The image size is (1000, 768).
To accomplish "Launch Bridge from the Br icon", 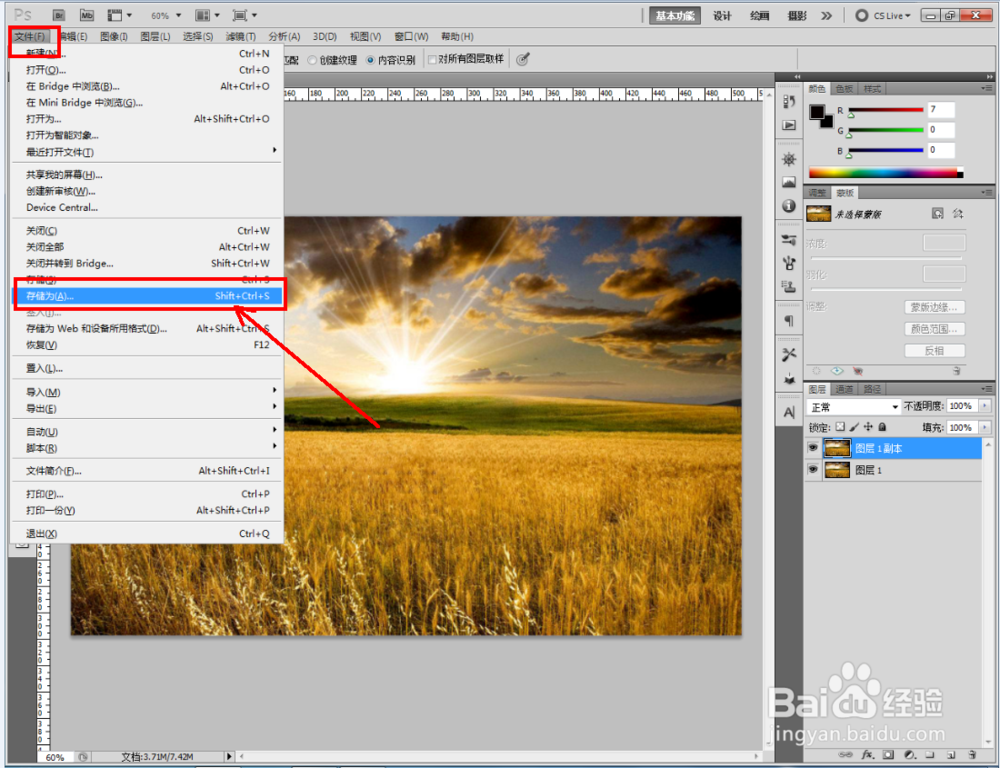I will coord(59,15).
